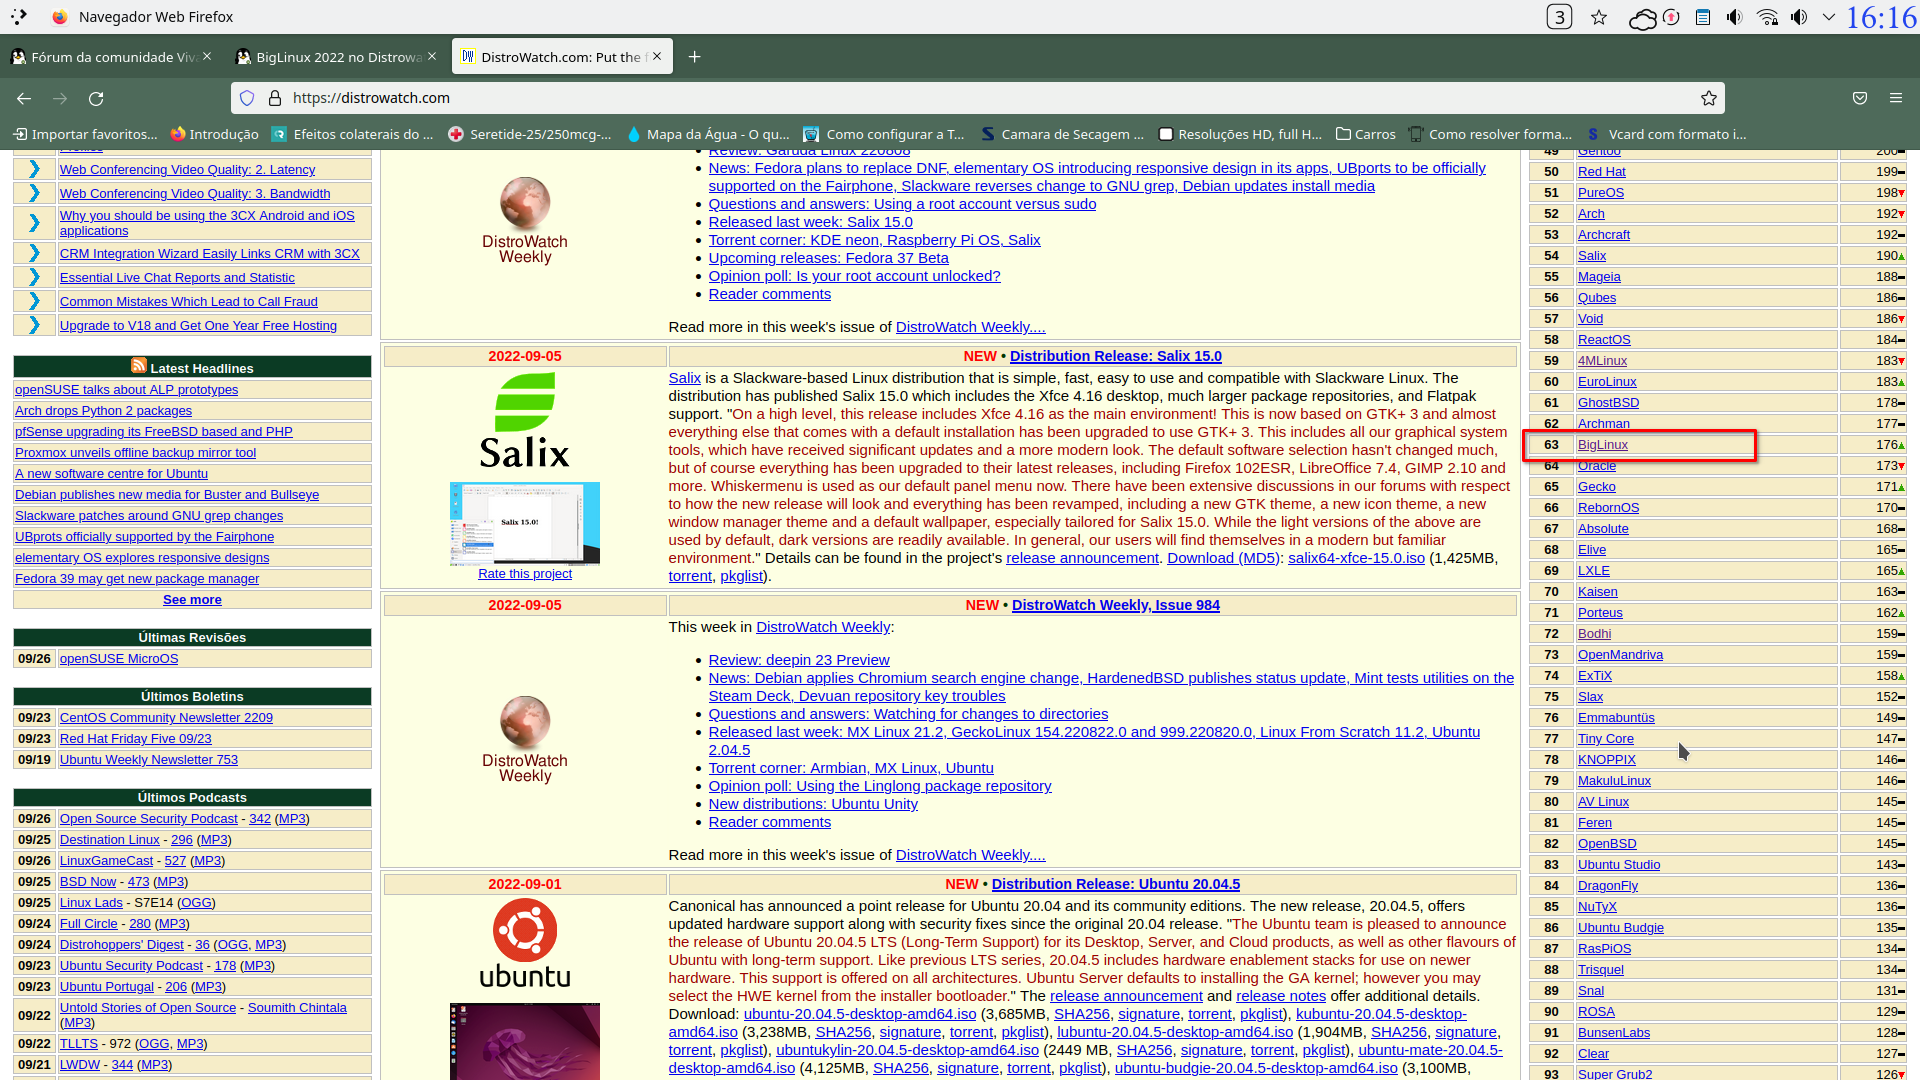This screenshot has width=1920, height=1080.
Task: Save page to Pocket
Action: (1860, 98)
